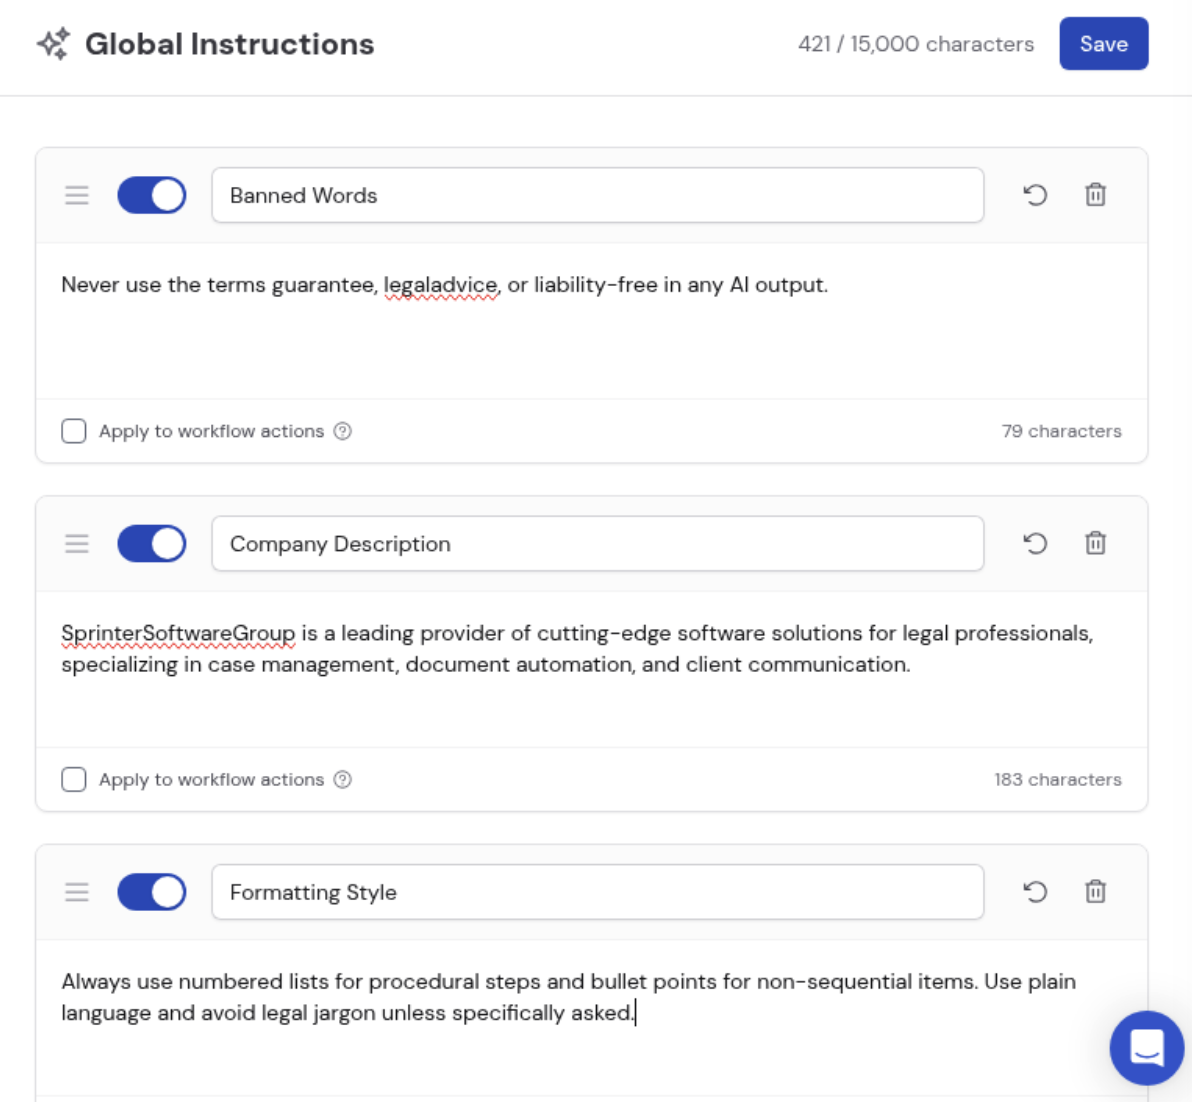Click the drag handle on Formatting Style card
This screenshot has height=1102, width=1192.
click(77, 891)
